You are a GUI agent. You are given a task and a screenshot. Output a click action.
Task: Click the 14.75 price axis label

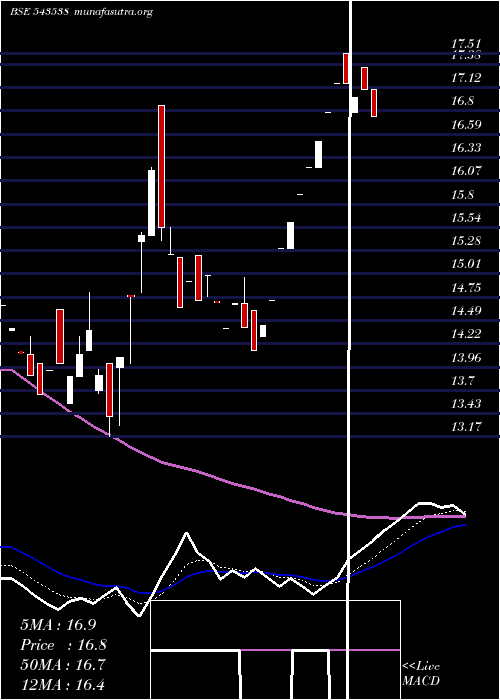pos(466,288)
